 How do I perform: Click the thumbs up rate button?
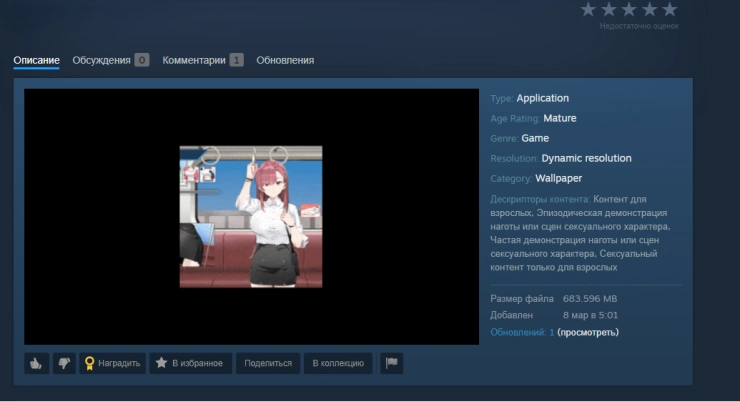coord(36,363)
